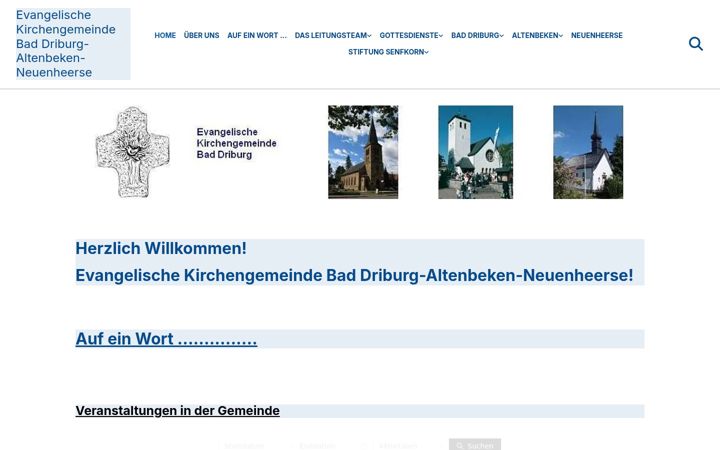Click 'Evangelische Kirchengemeinde Bad Driburg' banner text
This screenshot has height=450, width=720.
tap(236, 143)
